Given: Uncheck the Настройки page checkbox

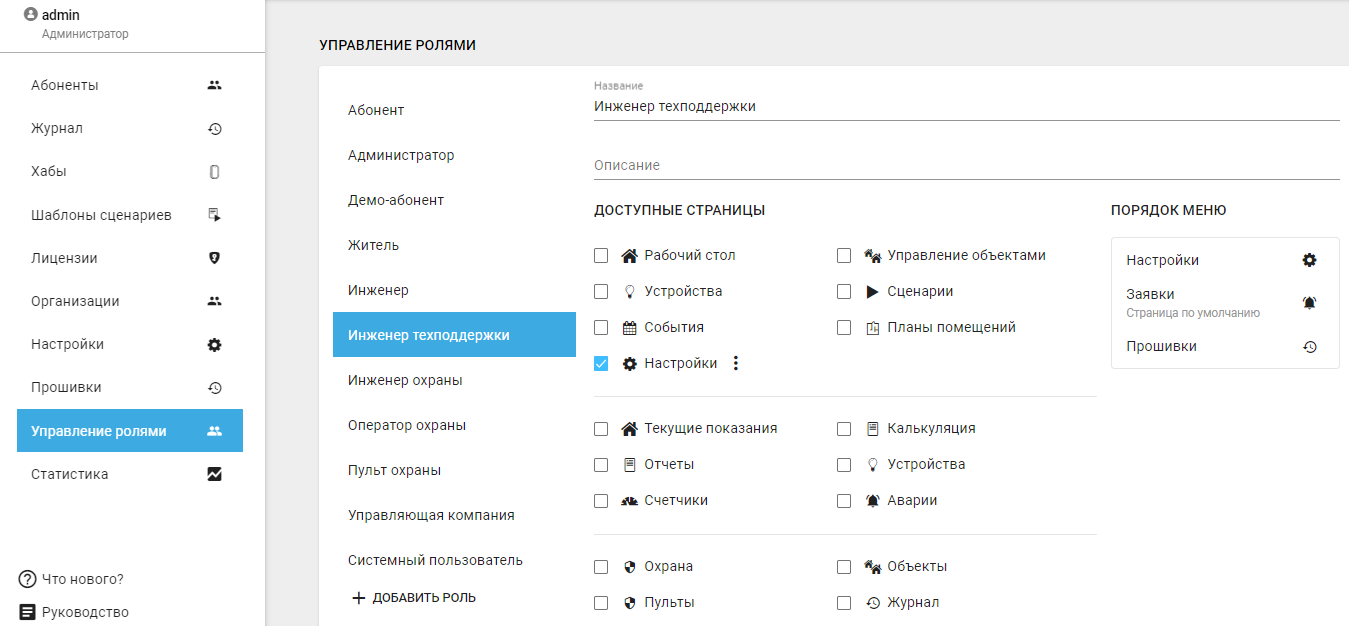Looking at the screenshot, I should pyautogui.click(x=601, y=363).
